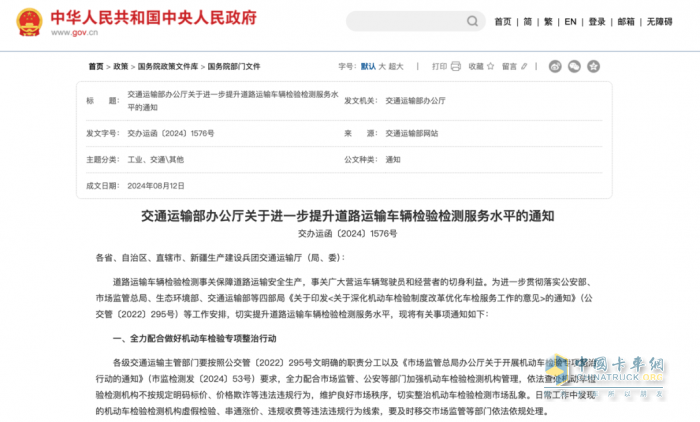Click document type value 通知
This screenshot has width=700, height=422.
coord(393,160)
